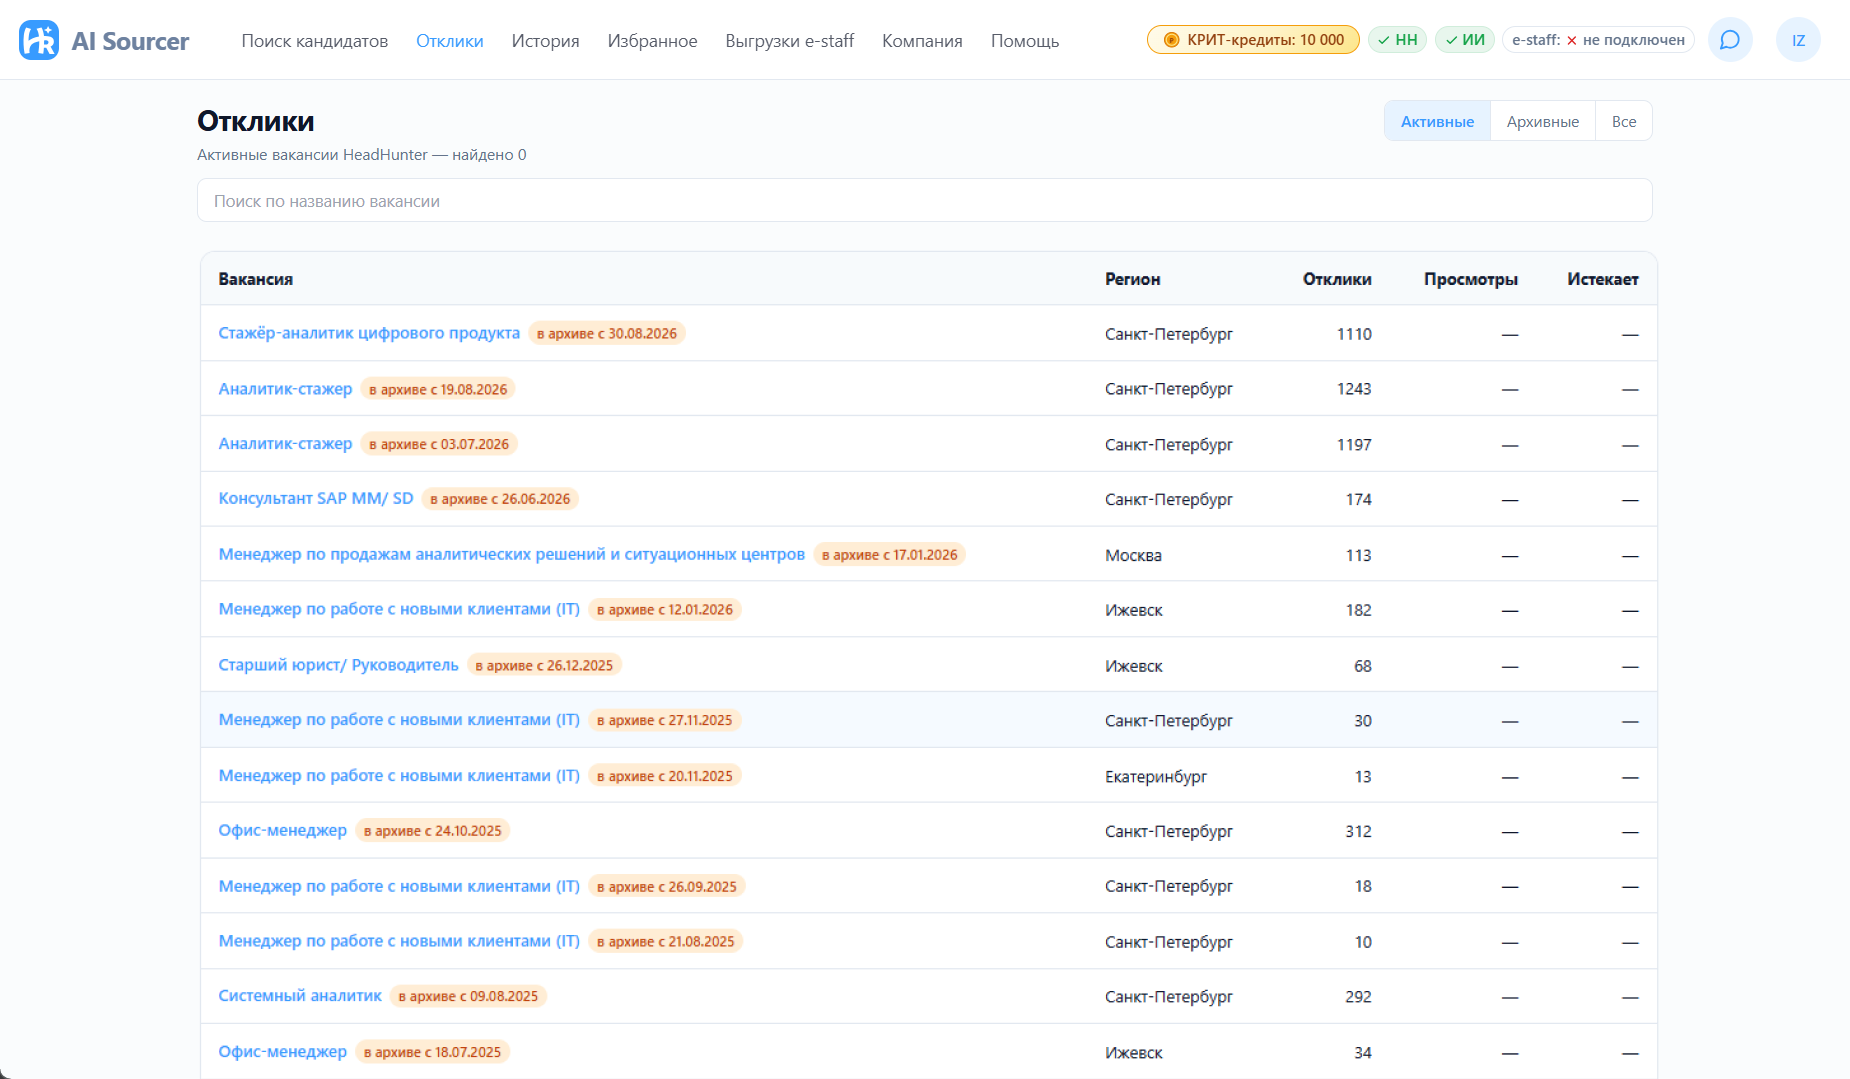Open the chat bubble icon
The image size is (1850, 1079).
pyautogui.click(x=1730, y=40)
